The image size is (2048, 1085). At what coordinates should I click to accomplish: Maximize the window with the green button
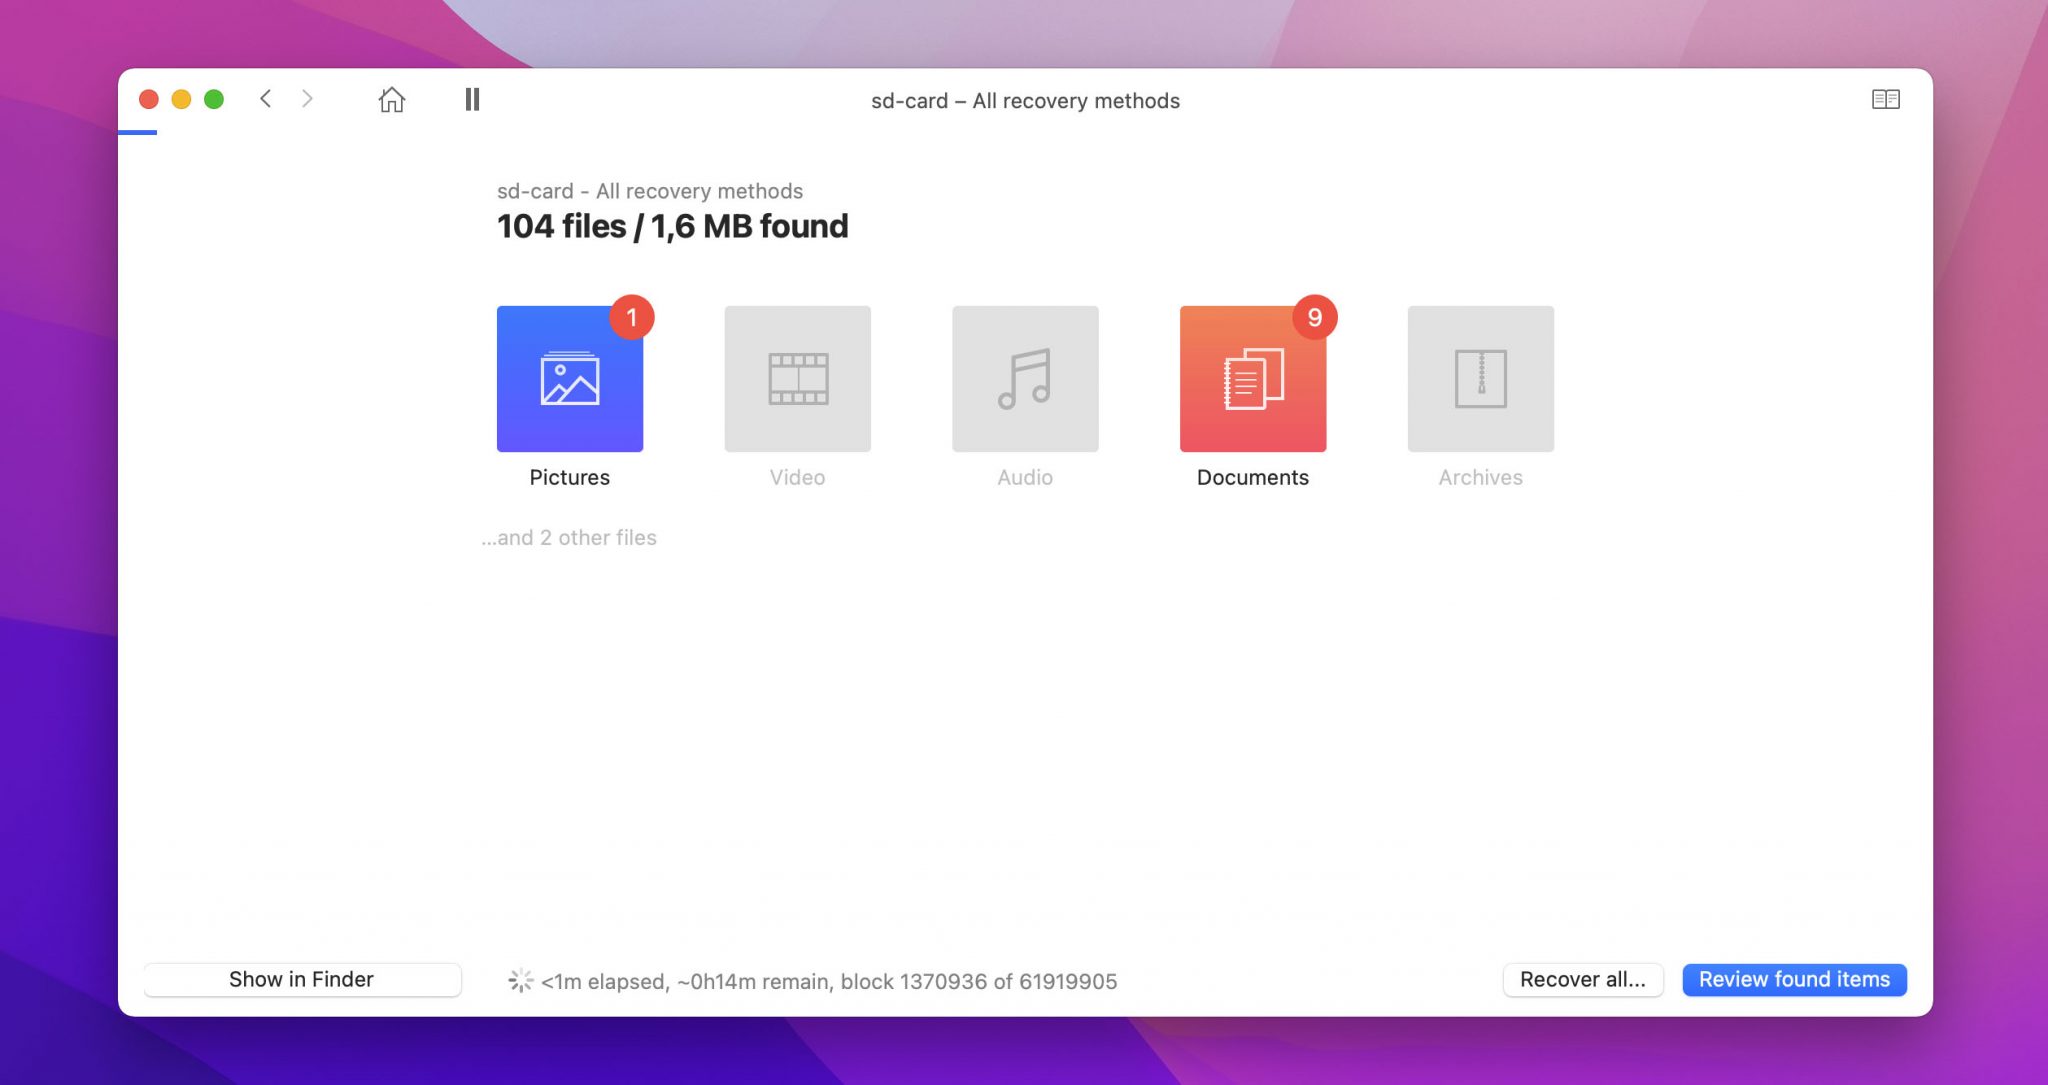(214, 99)
